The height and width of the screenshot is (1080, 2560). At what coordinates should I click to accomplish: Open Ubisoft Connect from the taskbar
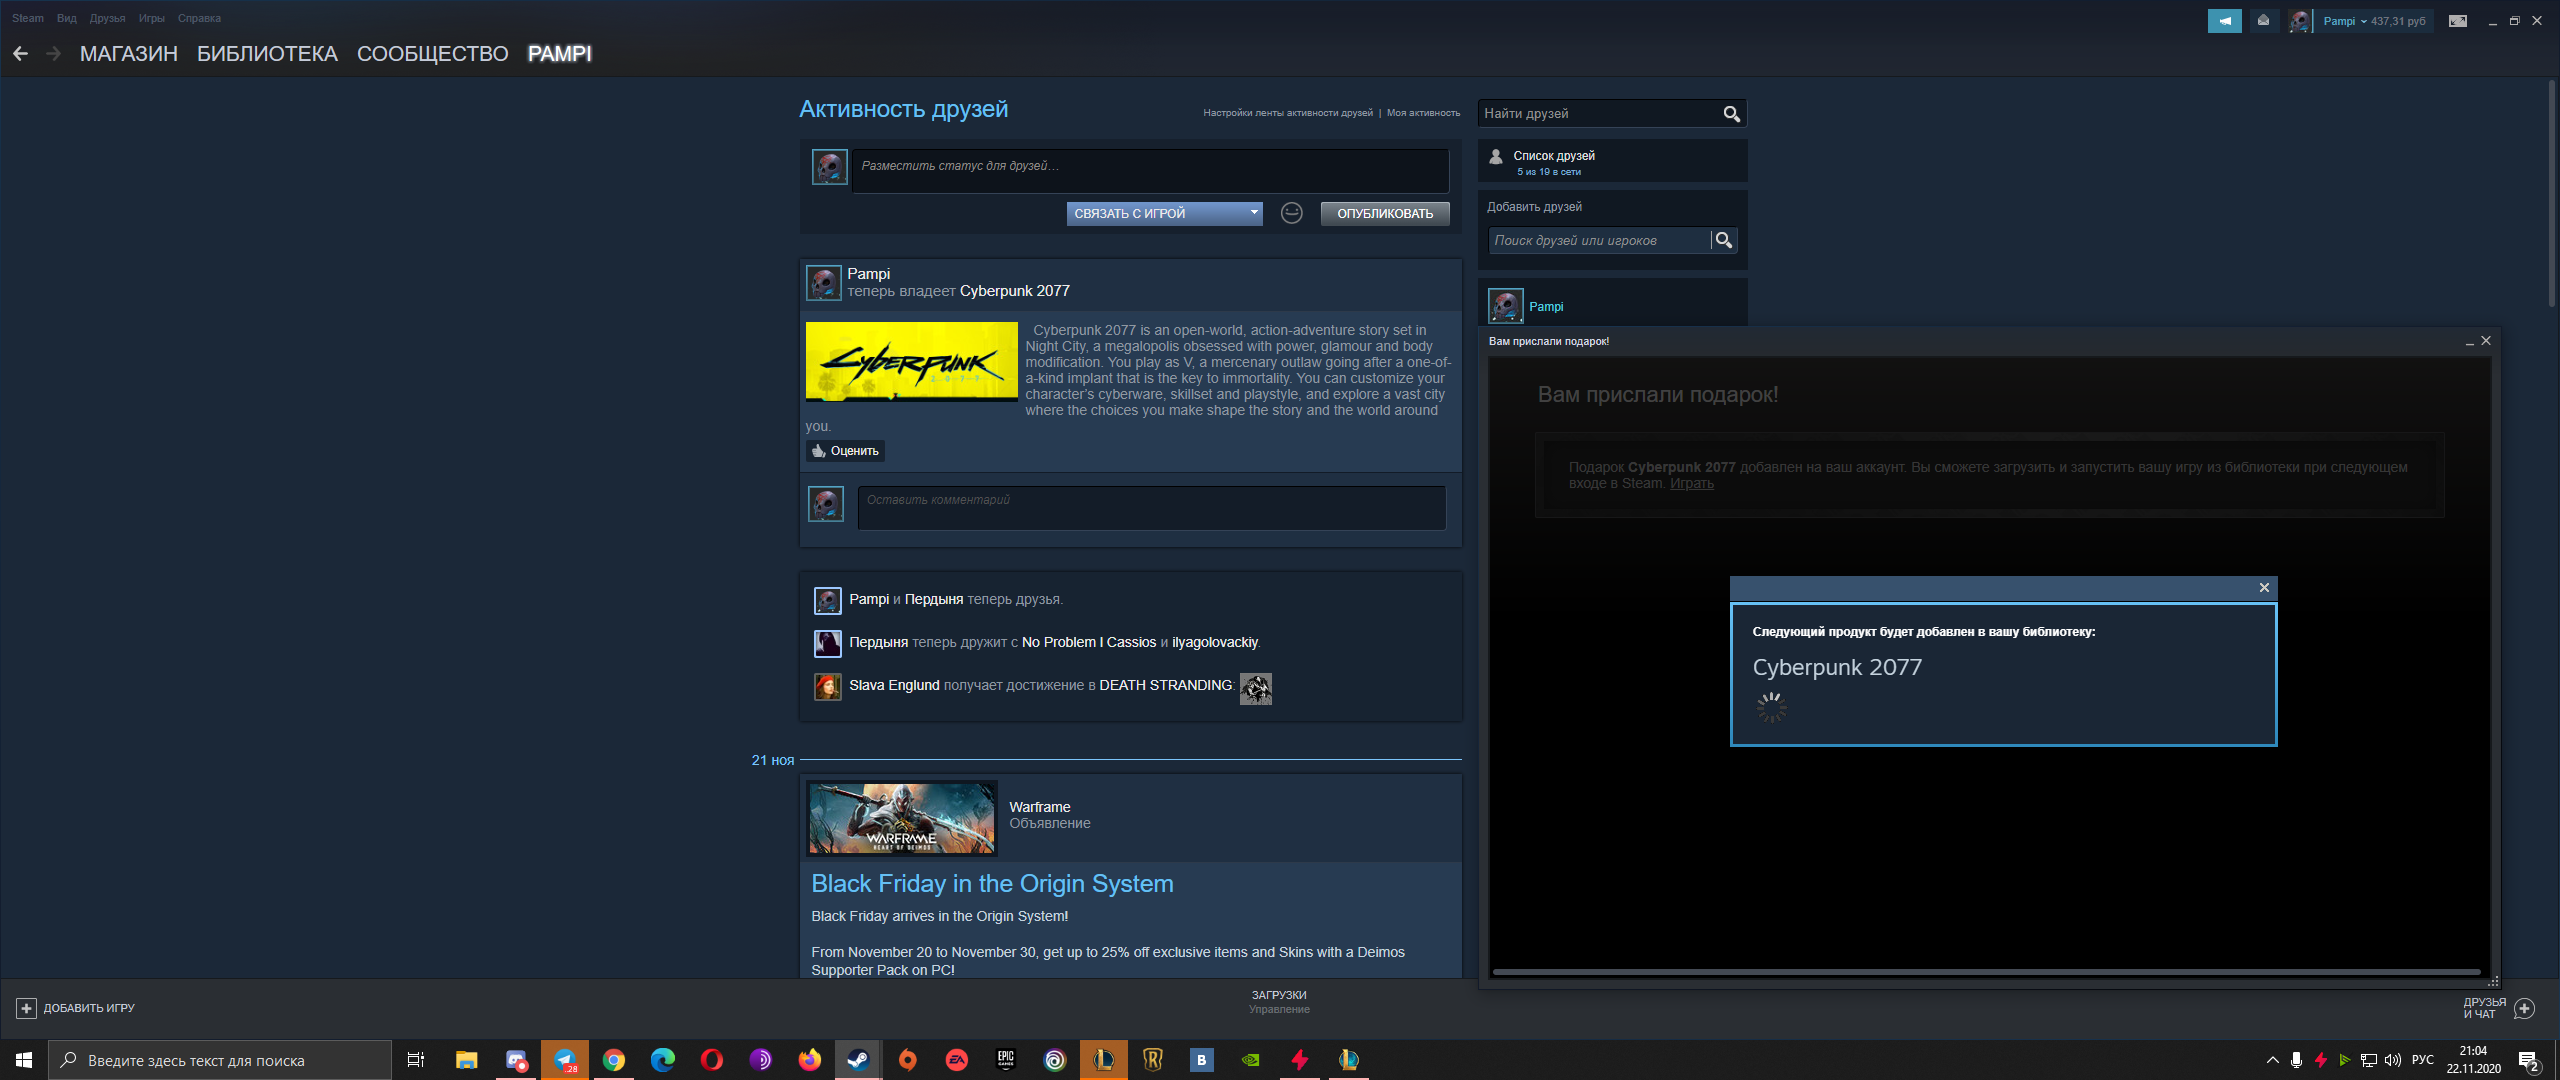(x=1055, y=1060)
